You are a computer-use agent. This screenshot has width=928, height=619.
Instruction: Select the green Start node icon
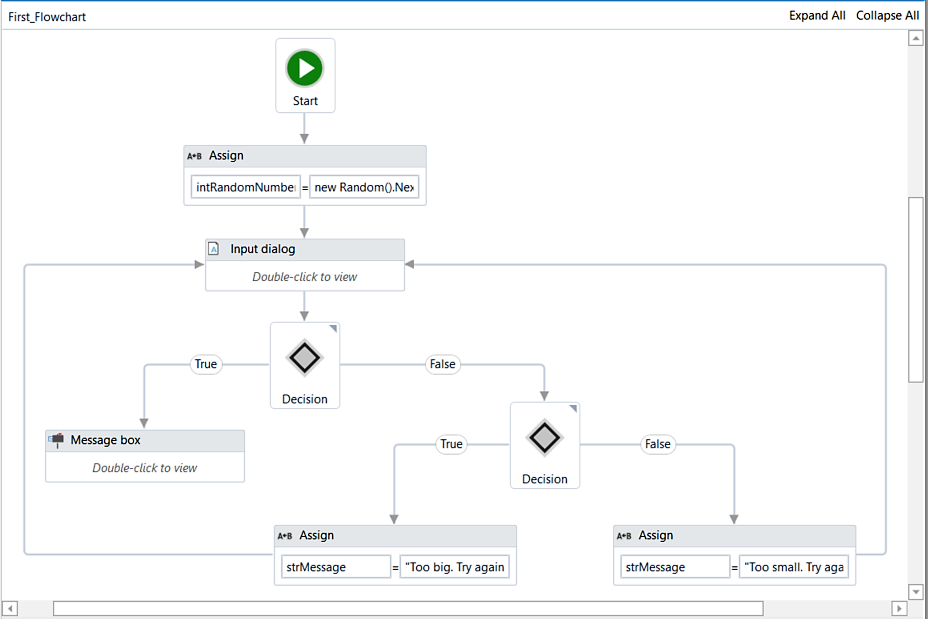click(x=305, y=68)
